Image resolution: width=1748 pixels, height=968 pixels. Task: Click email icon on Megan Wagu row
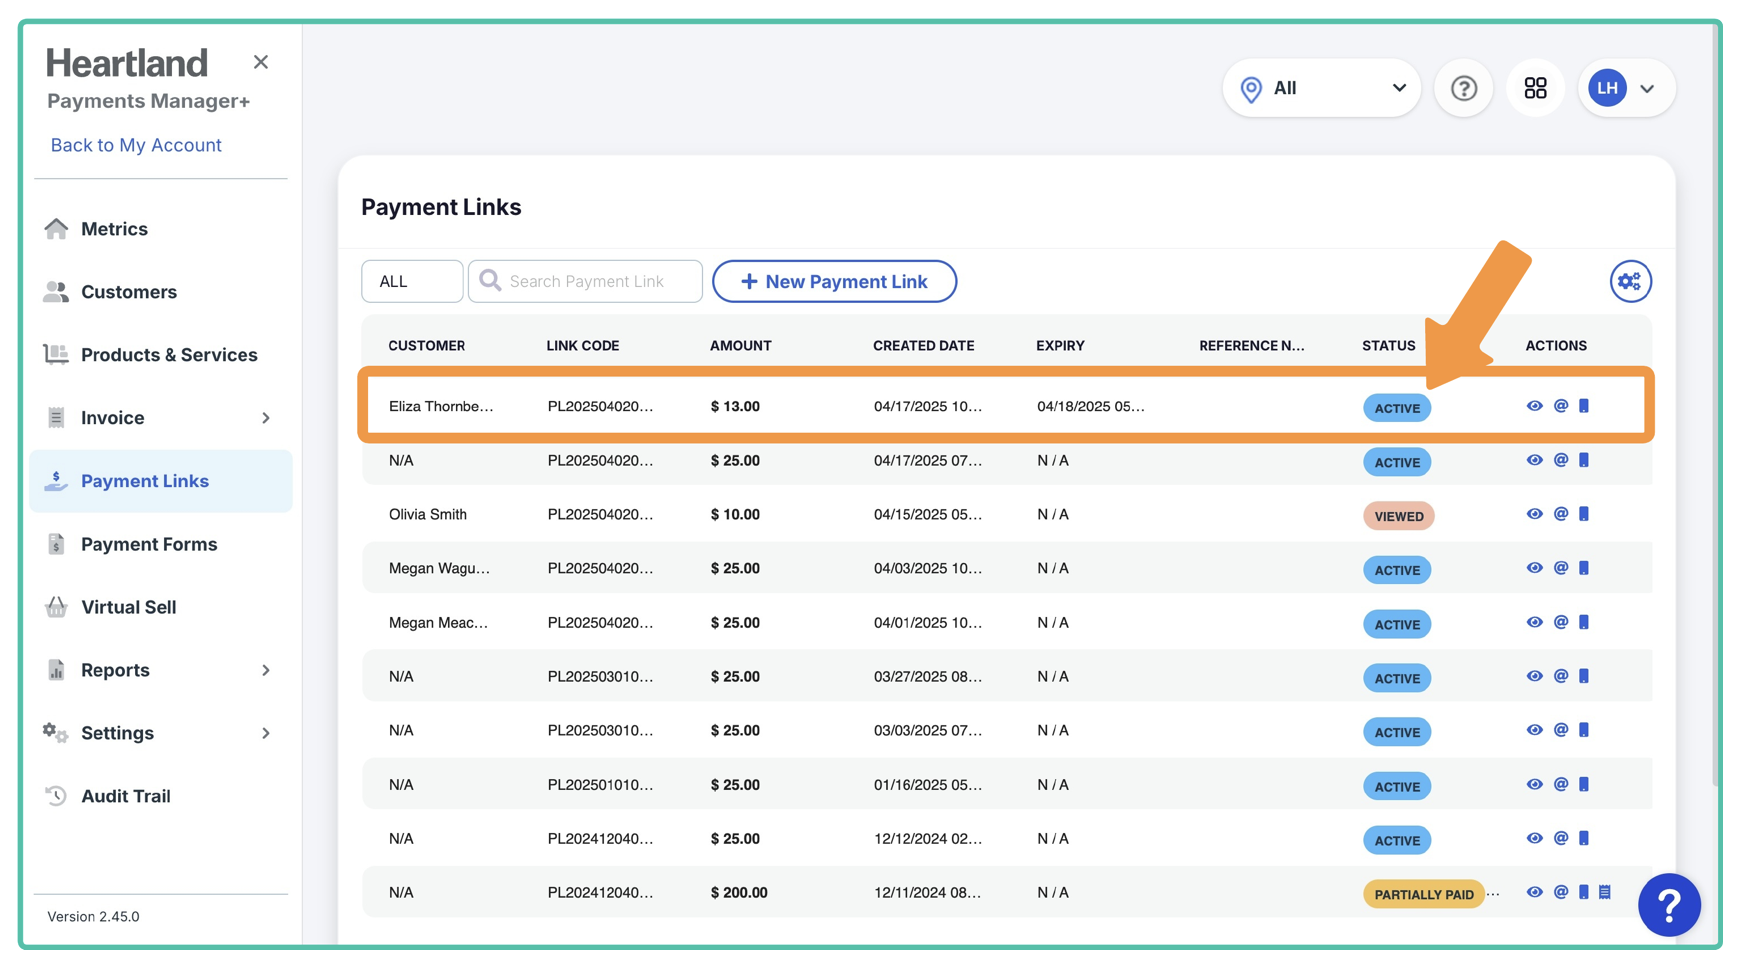(x=1560, y=568)
